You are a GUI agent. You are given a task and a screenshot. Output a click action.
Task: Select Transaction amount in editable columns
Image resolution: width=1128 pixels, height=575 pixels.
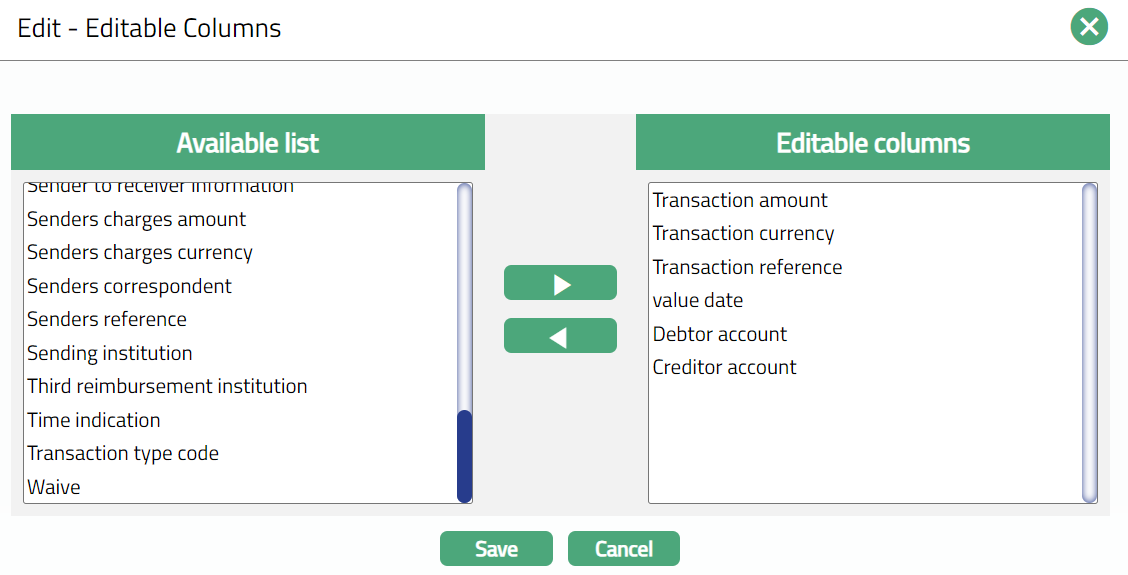coord(740,200)
